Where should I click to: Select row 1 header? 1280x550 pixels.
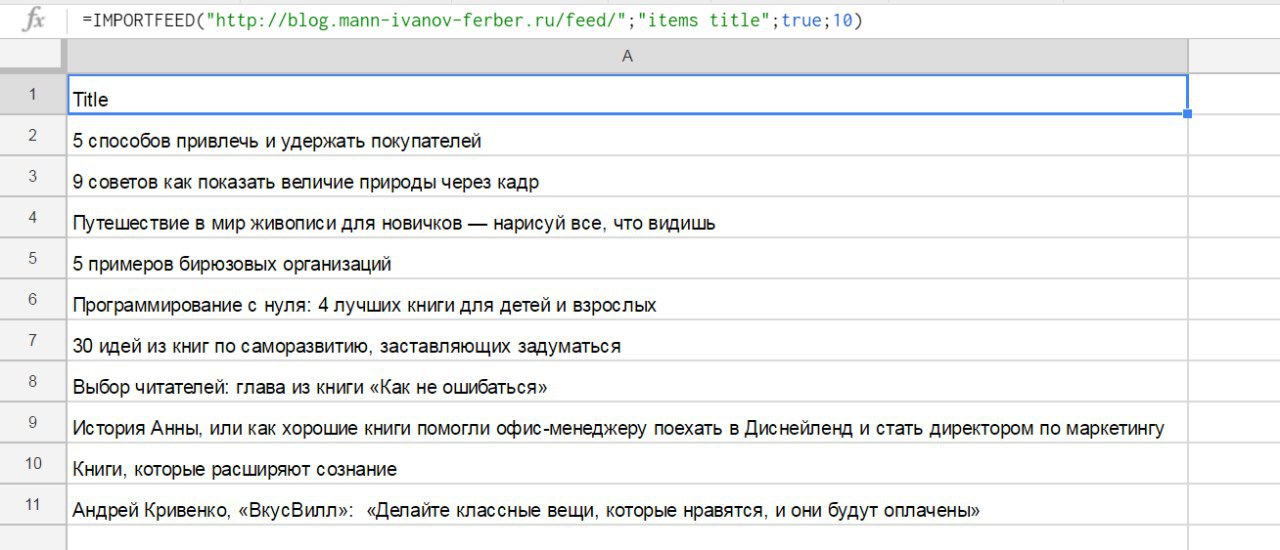(x=33, y=94)
